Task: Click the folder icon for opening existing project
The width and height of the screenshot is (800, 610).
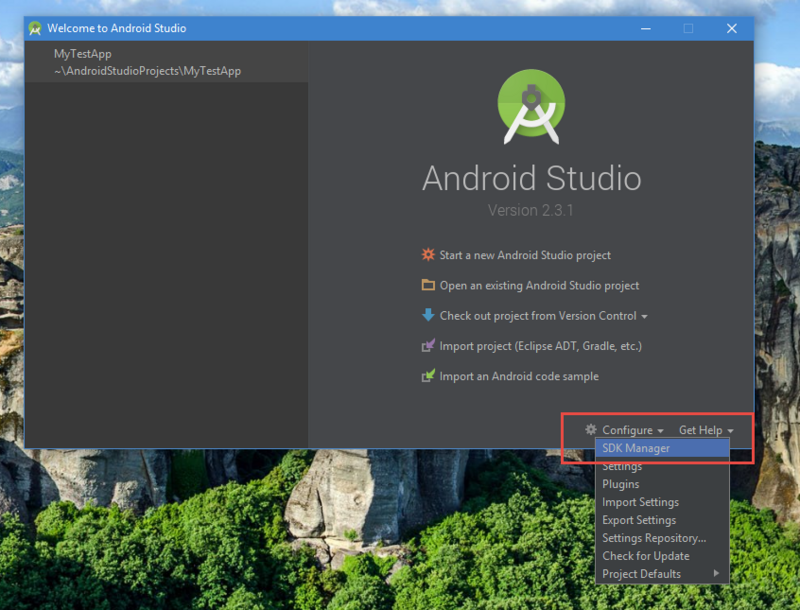Action: coord(428,285)
